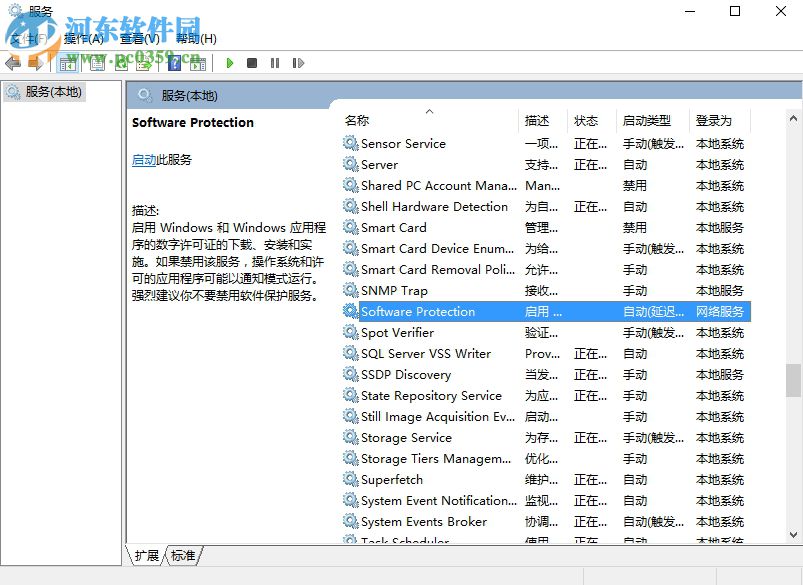Toggle the console tree pane visibility

68,63
